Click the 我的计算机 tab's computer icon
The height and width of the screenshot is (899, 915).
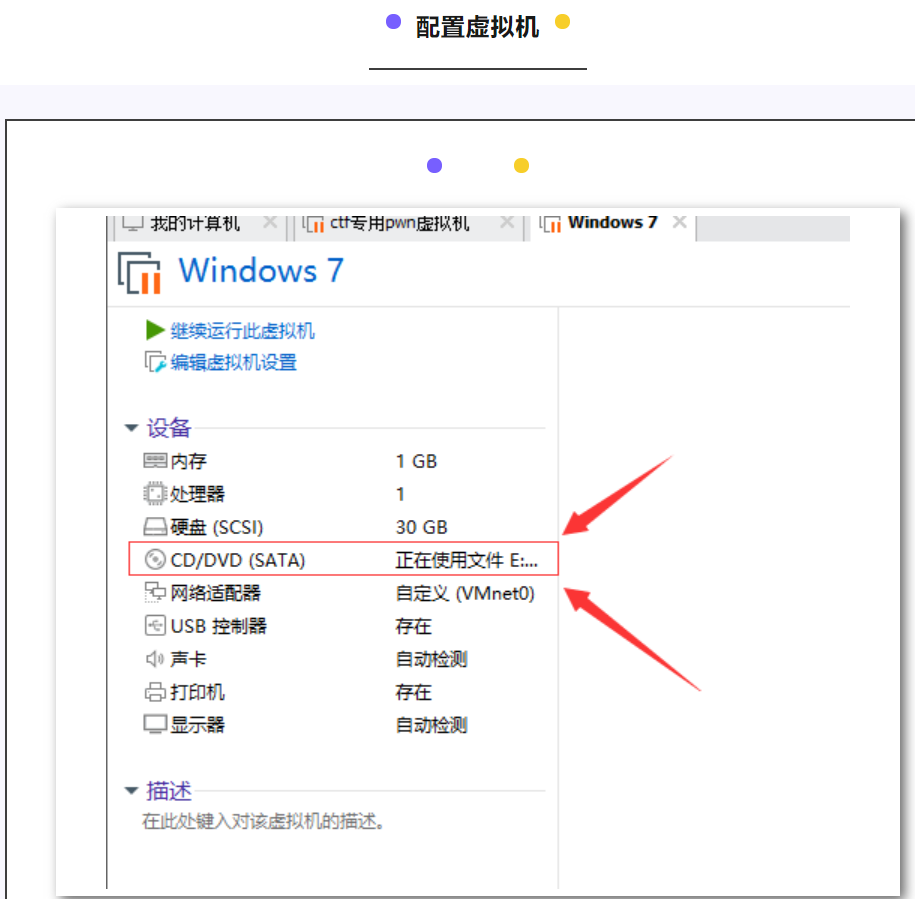(x=133, y=223)
